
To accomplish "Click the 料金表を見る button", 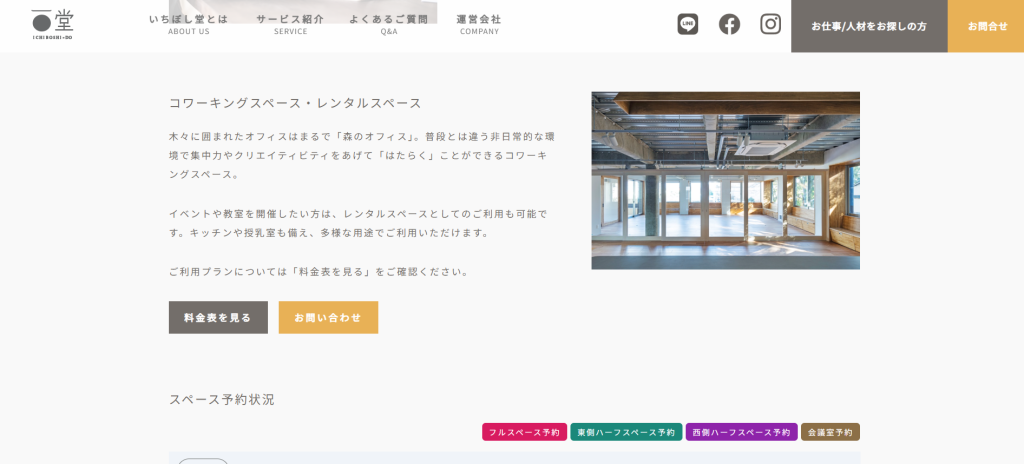I will (x=218, y=317).
